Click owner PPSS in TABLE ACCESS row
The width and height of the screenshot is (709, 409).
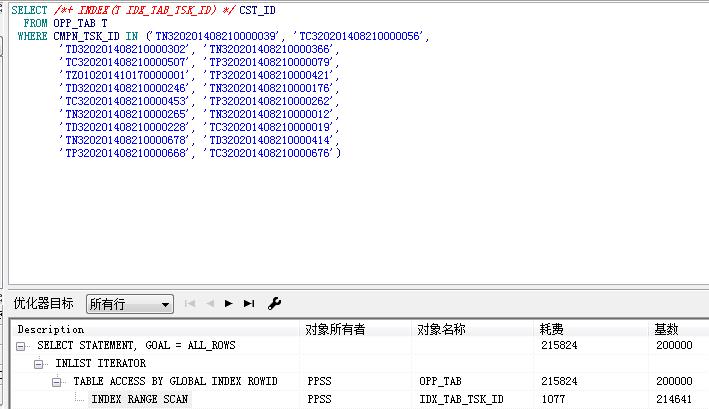[x=319, y=381]
